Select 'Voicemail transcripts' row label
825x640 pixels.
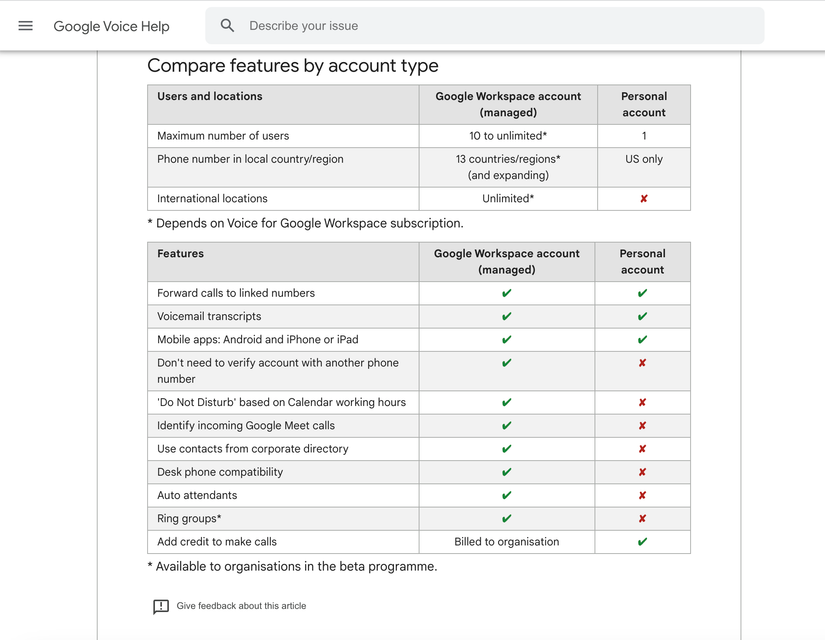(x=209, y=316)
